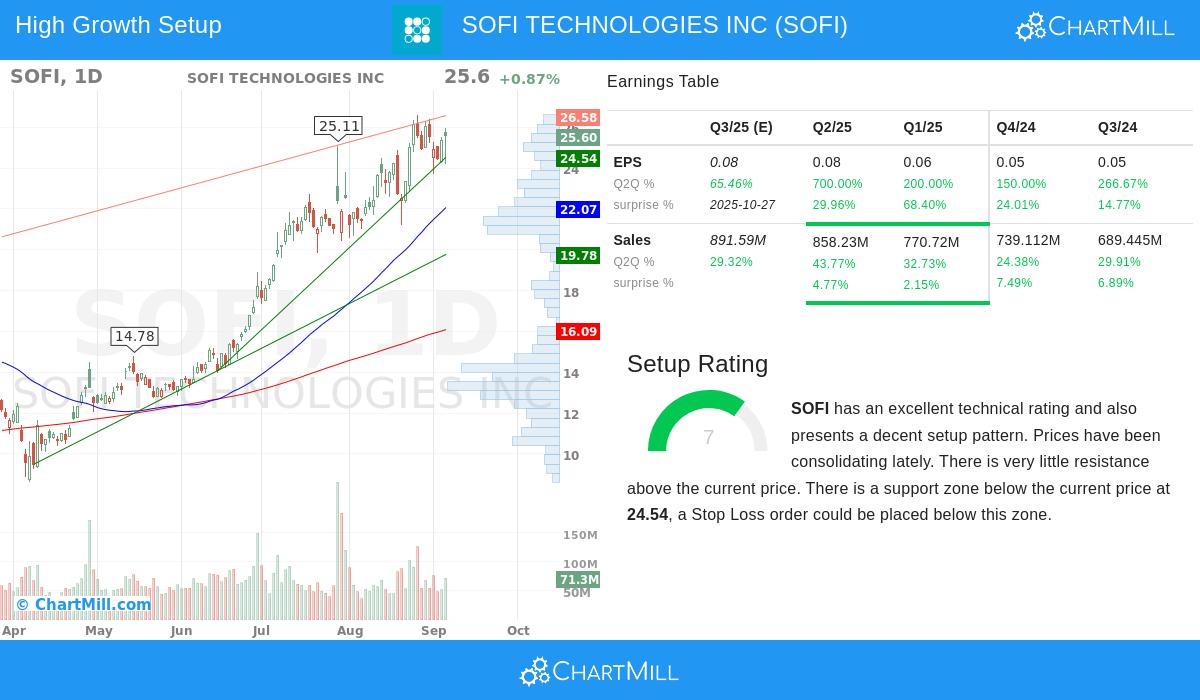The width and height of the screenshot is (1200, 700).
Task: Click the 71.3M volume label
Action: 578,580
